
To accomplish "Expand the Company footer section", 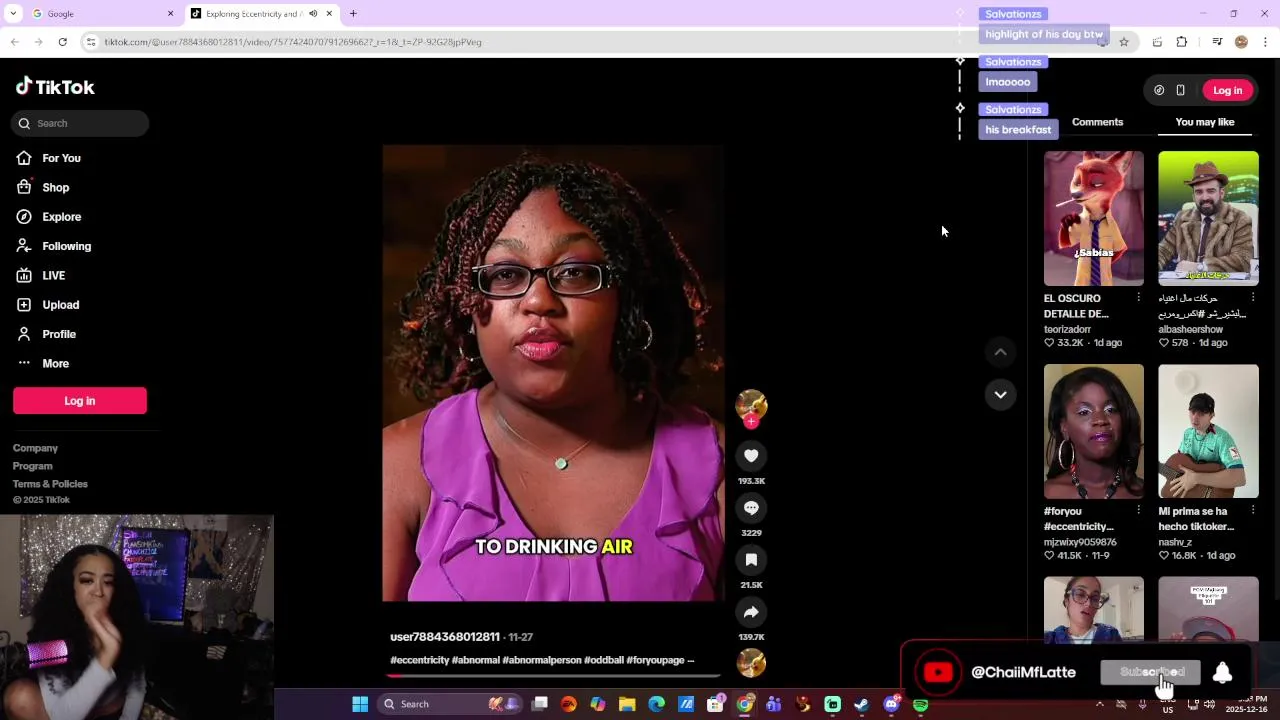I will point(35,448).
